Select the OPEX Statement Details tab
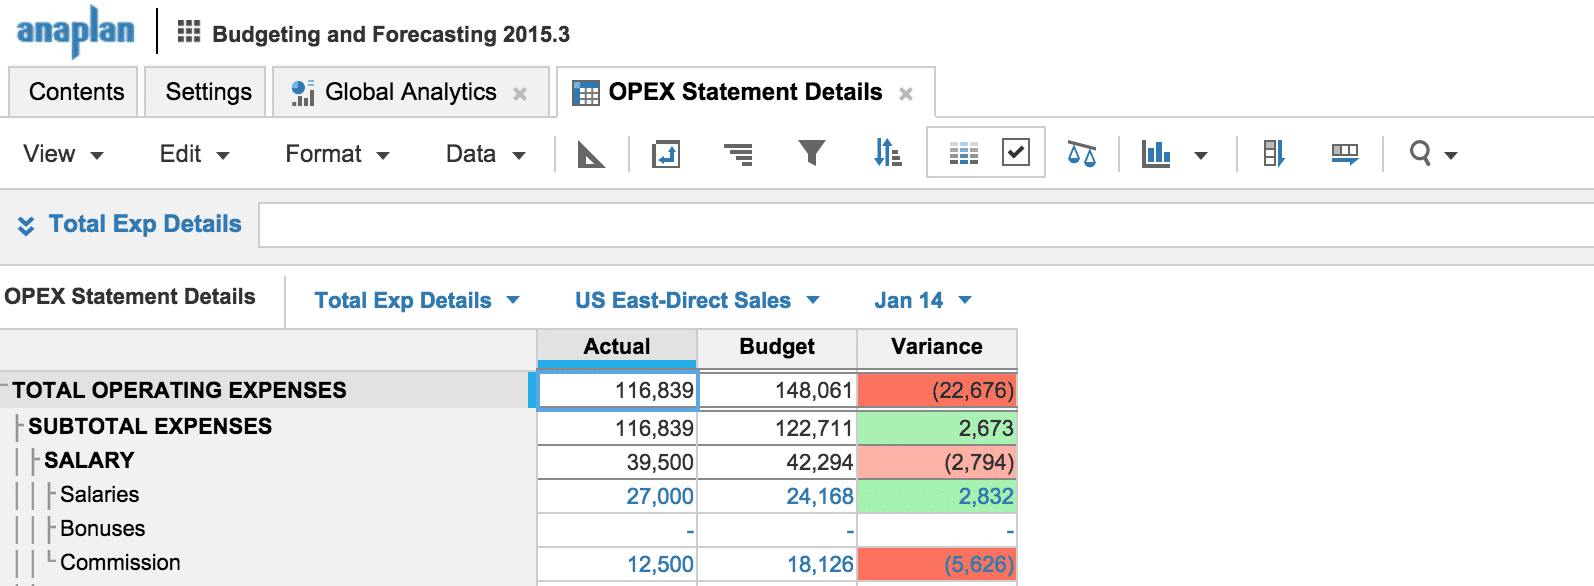The image size is (1594, 586). [745, 92]
